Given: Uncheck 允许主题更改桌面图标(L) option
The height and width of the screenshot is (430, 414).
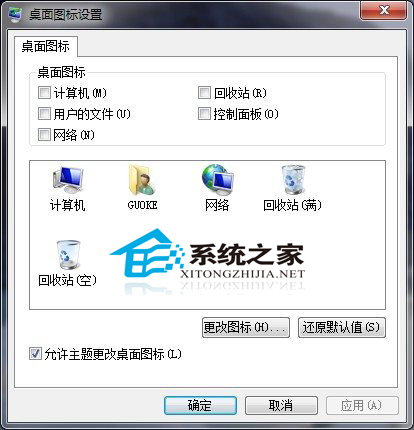Looking at the screenshot, I should (x=35, y=354).
